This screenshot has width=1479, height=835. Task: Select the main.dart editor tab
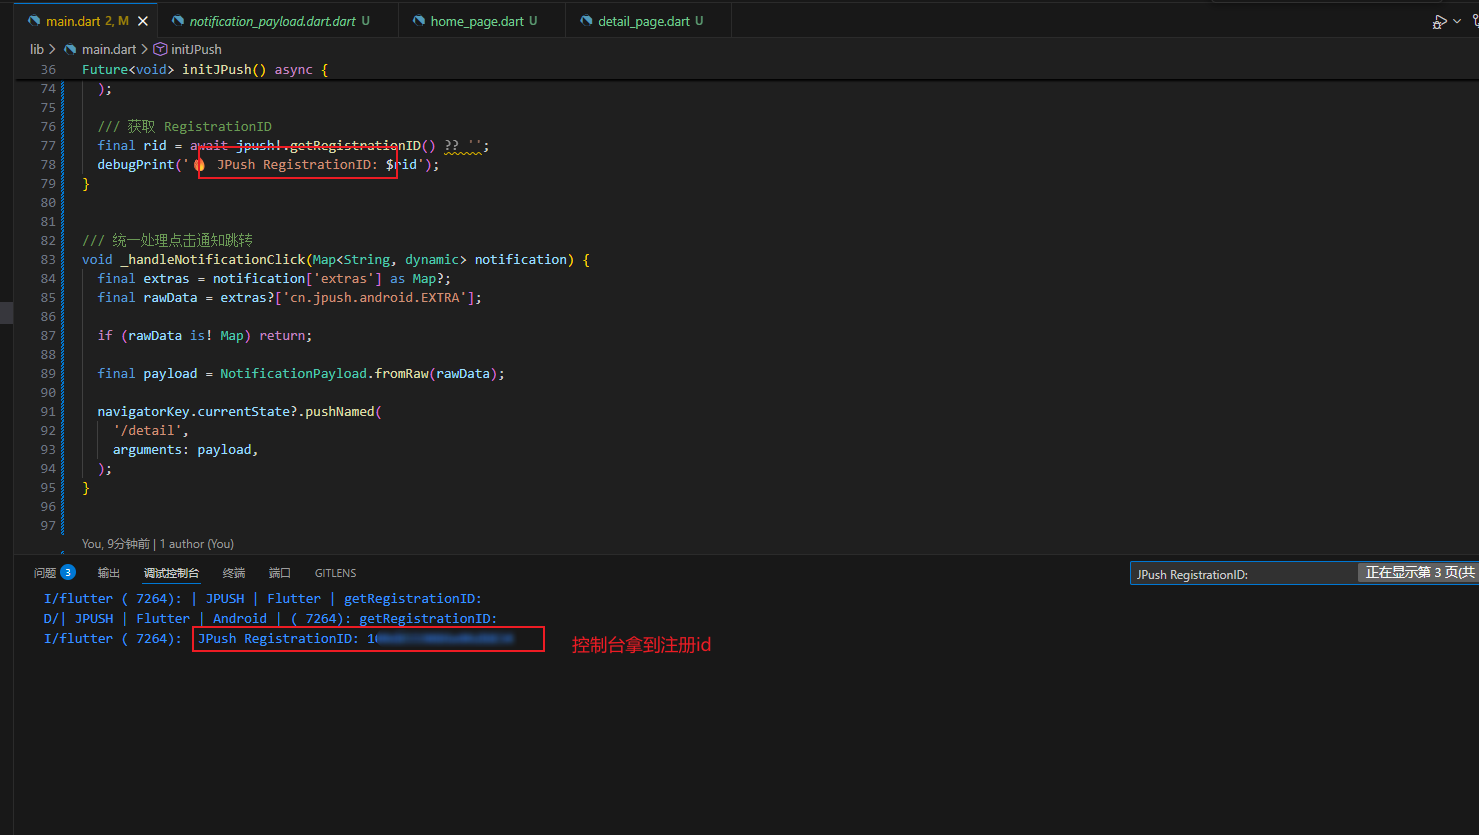(x=86, y=21)
